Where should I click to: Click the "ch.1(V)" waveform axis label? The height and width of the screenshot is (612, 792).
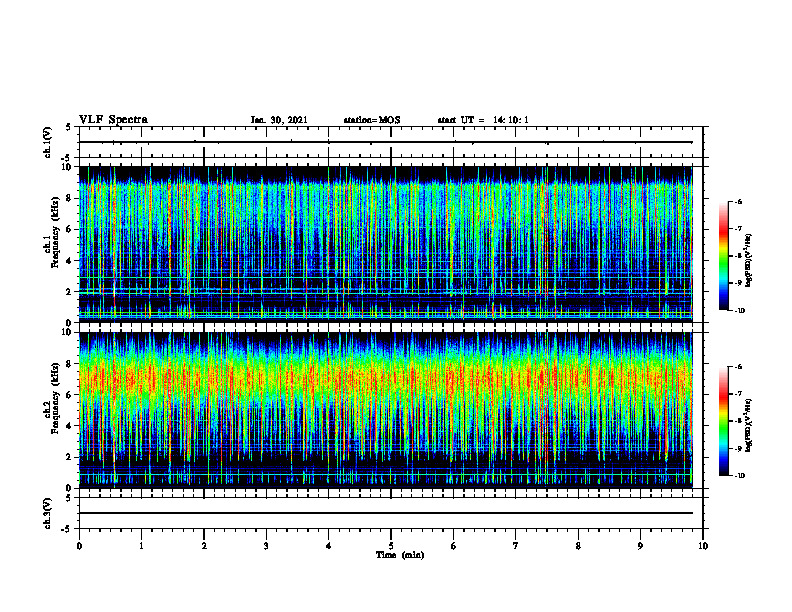click(x=47, y=142)
